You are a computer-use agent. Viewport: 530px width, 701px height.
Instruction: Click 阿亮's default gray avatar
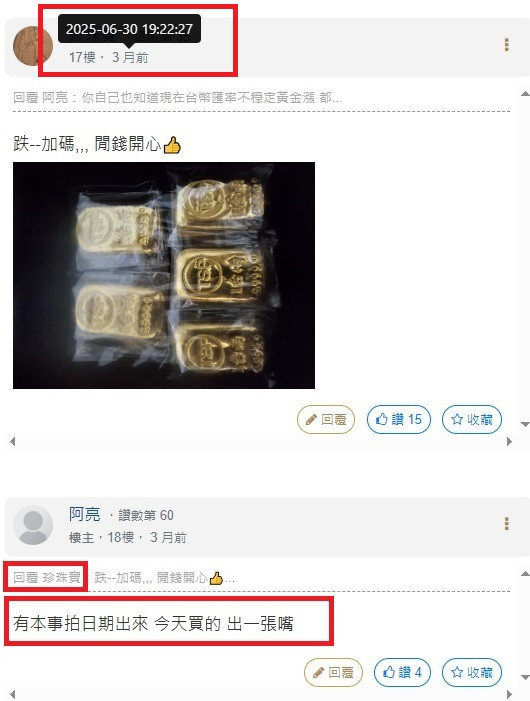(33, 525)
